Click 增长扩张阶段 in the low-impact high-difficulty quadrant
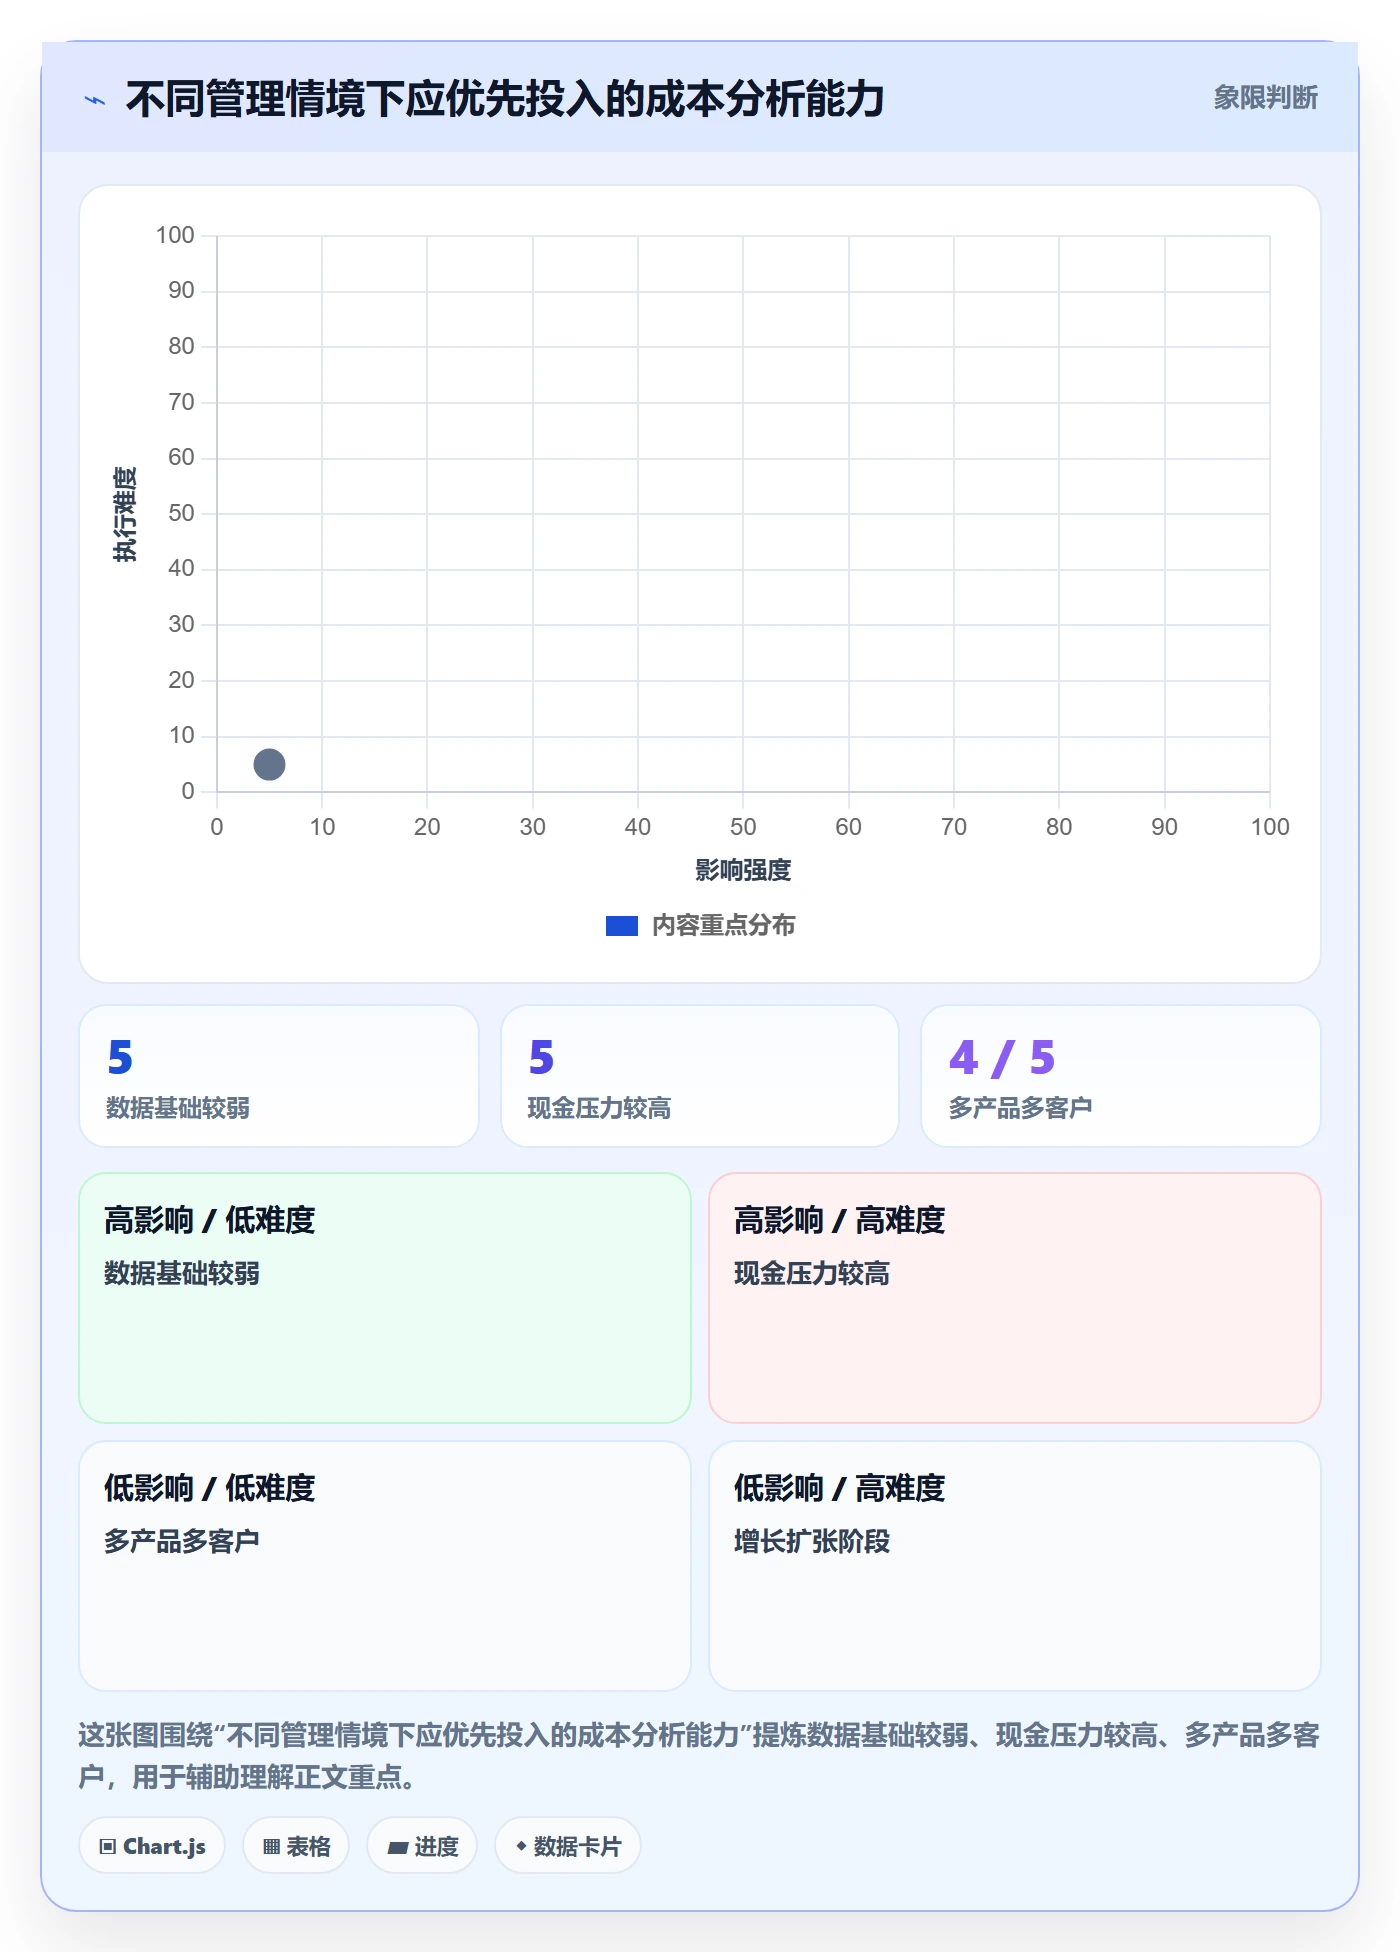Viewport: 1400px width, 1952px height. (x=812, y=1542)
